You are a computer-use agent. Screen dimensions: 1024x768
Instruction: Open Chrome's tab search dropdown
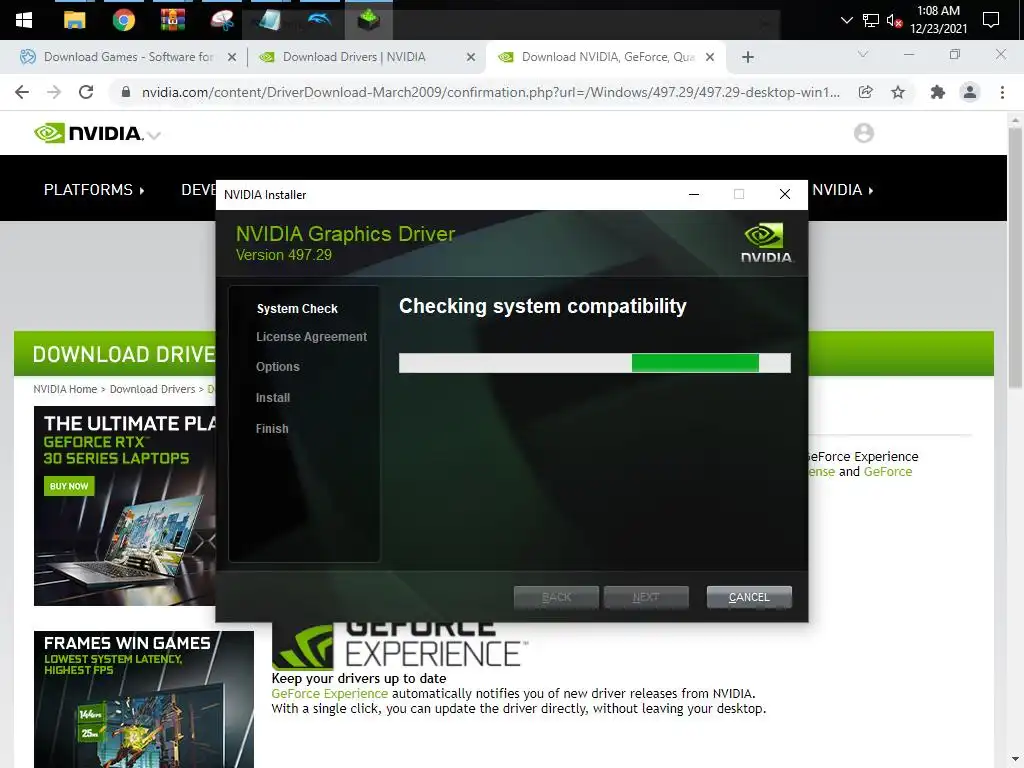click(863, 54)
